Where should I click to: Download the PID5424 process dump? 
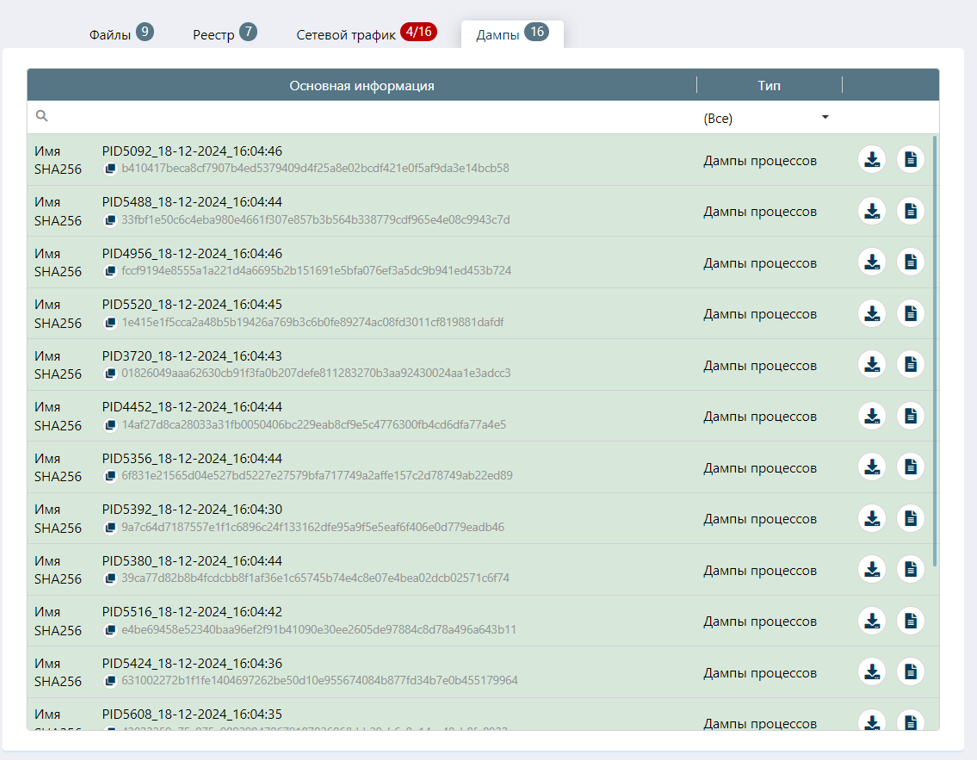tap(872, 672)
